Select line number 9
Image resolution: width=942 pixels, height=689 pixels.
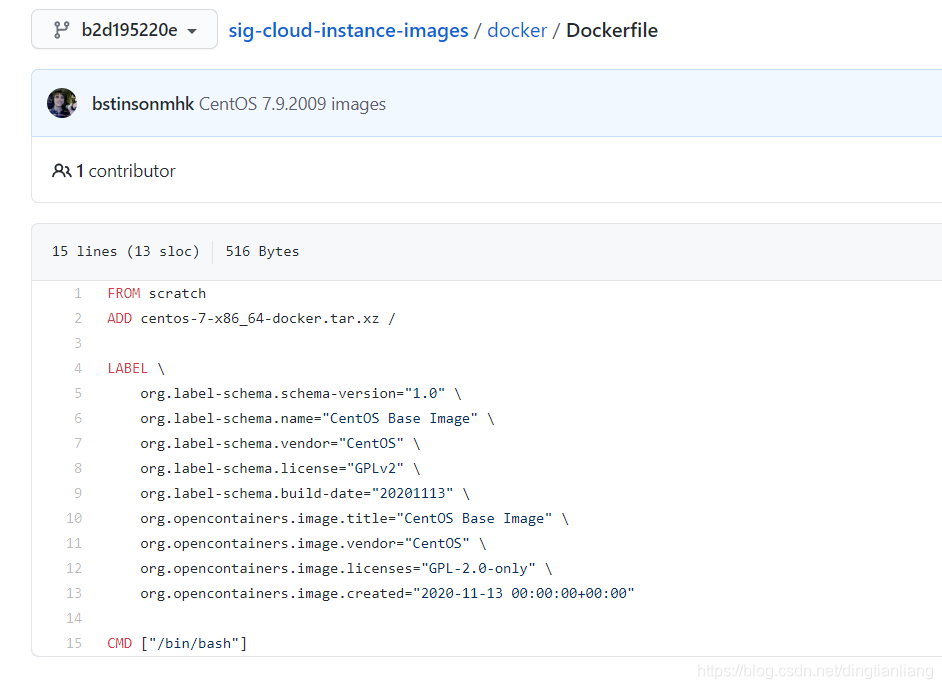click(78, 493)
